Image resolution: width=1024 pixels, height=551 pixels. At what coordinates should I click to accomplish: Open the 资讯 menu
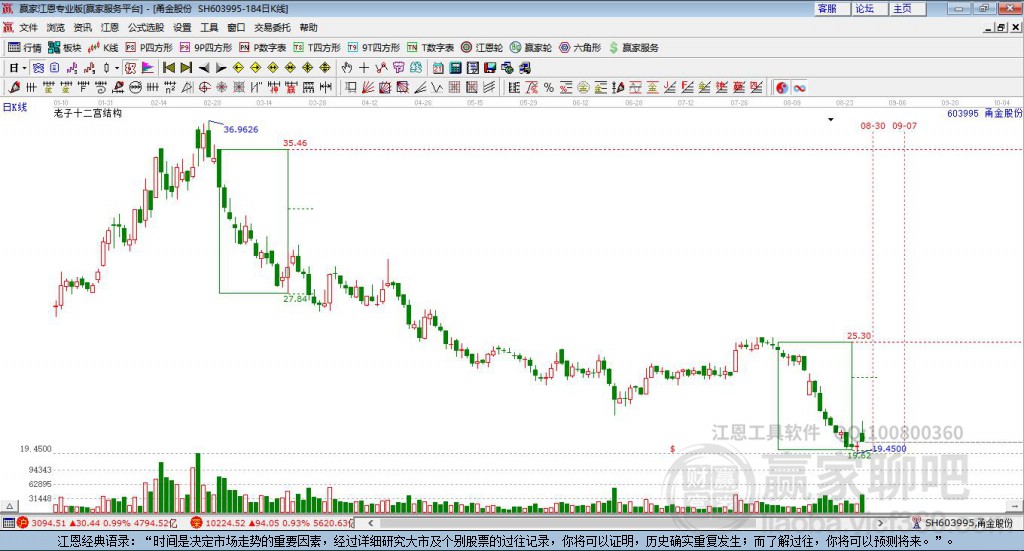[x=82, y=27]
